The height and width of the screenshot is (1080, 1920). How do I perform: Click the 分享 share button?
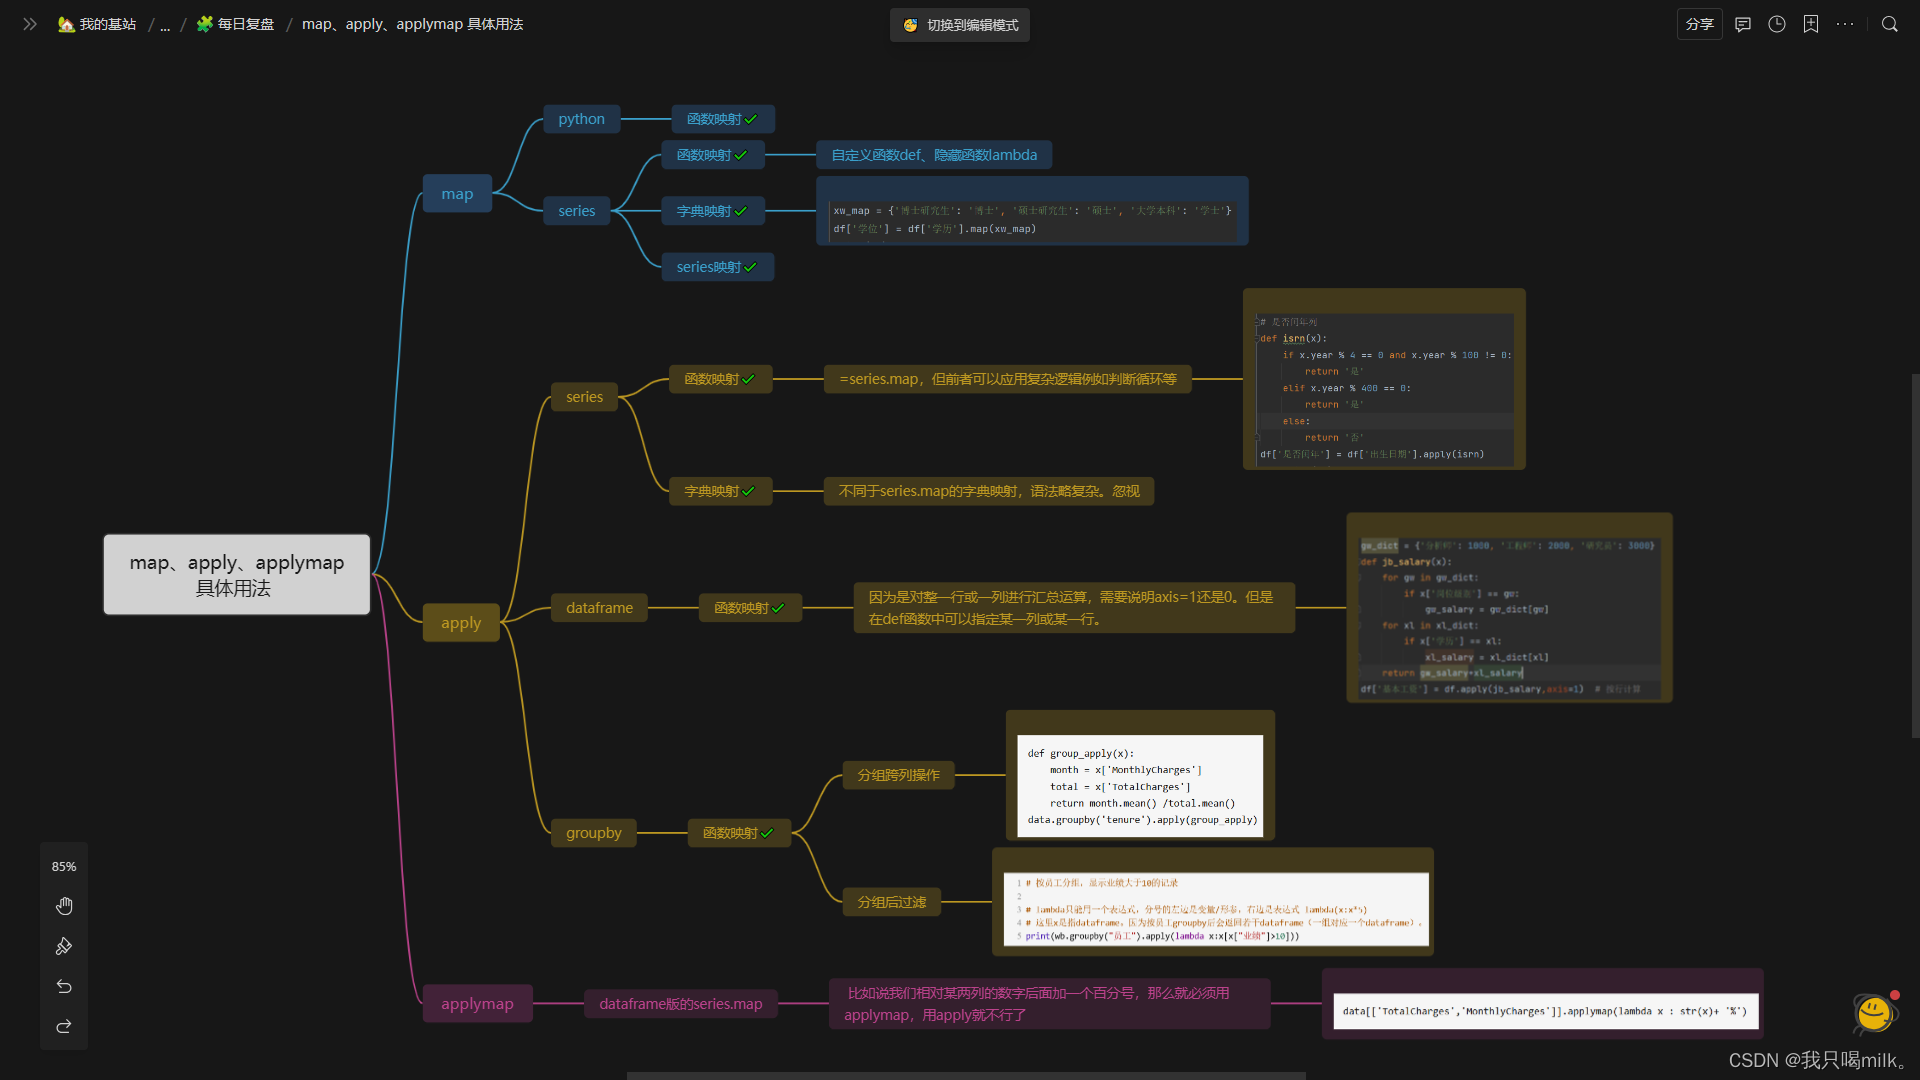(1699, 24)
